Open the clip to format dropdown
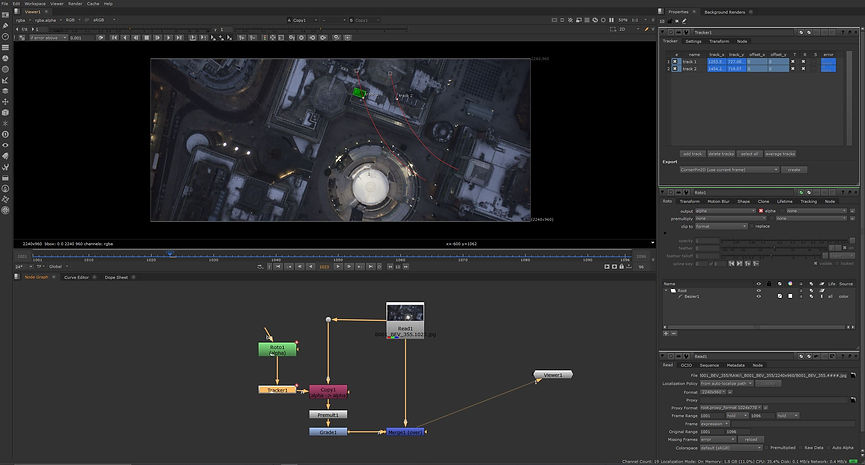Screen dimensions: 865x465 (721, 226)
